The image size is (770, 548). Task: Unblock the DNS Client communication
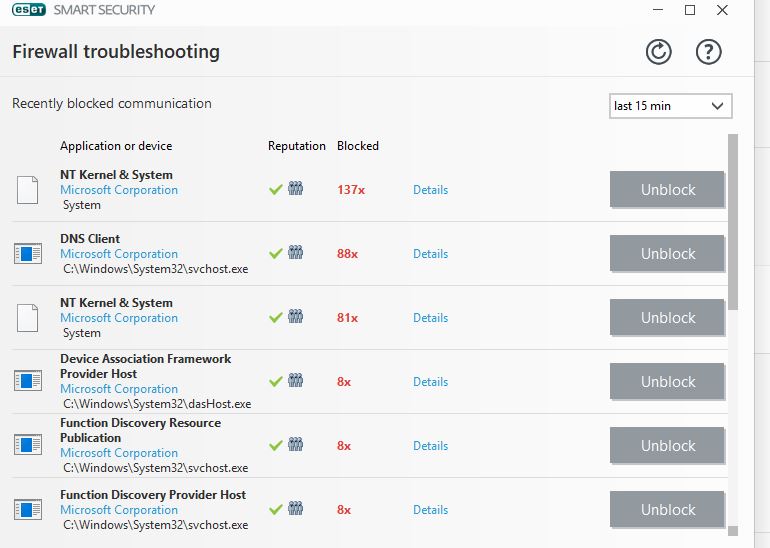667,254
